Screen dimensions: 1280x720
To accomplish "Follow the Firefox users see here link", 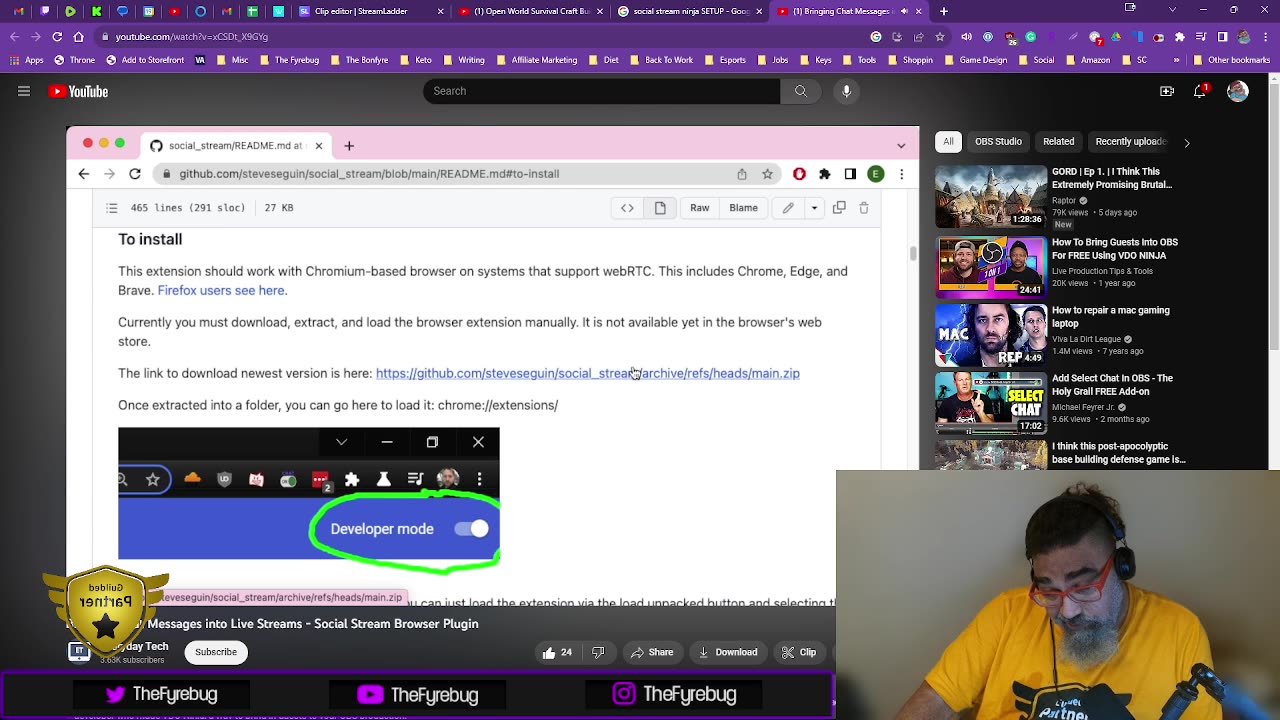I will click(x=222, y=290).
